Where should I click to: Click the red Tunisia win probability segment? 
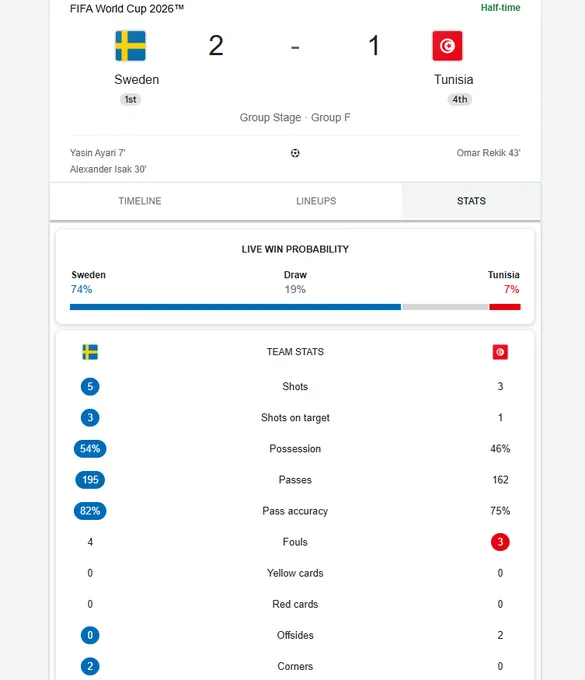pos(505,307)
